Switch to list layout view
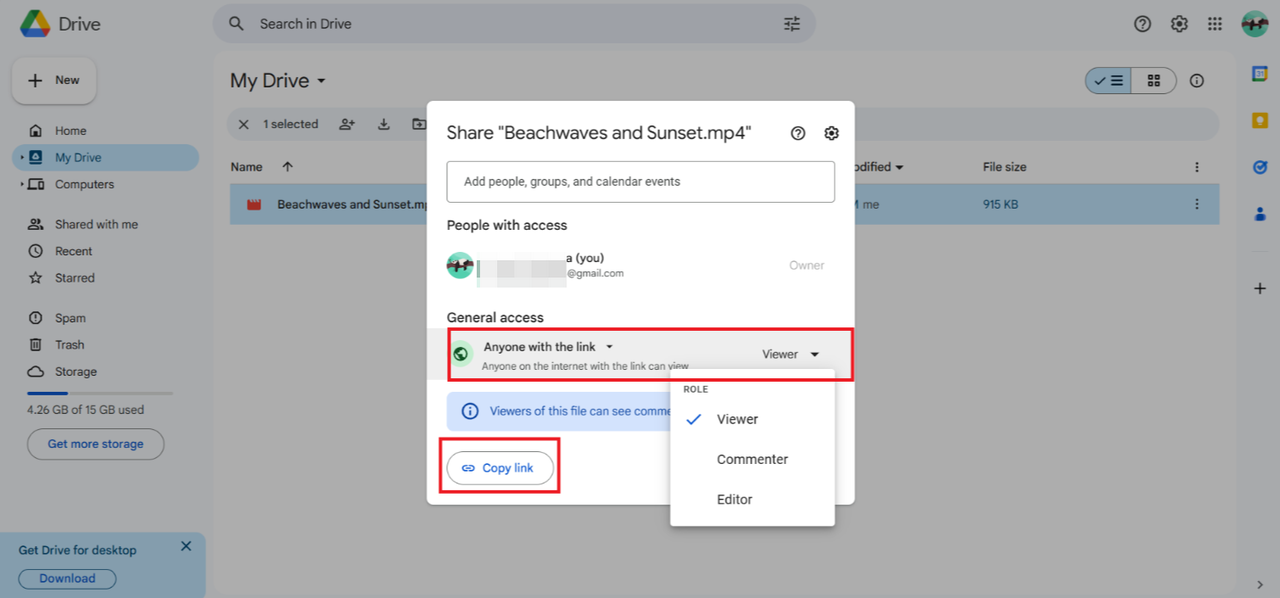1280x598 pixels. pyautogui.click(x=1109, y=81)
